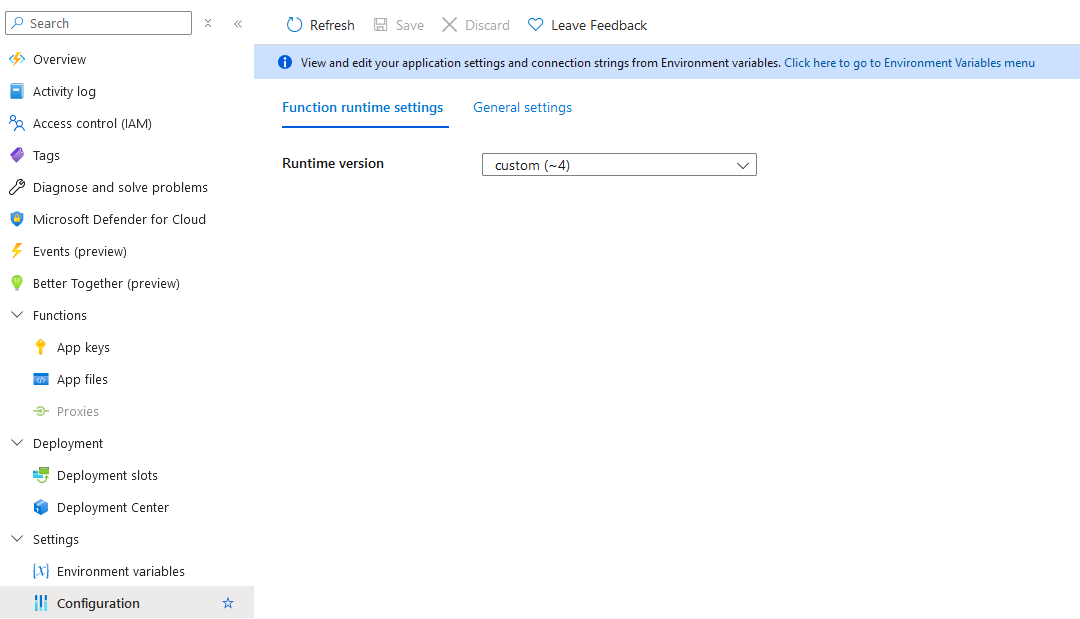Click the Functions section heading
Viewport: 1080px width, 619px height.
60,315
